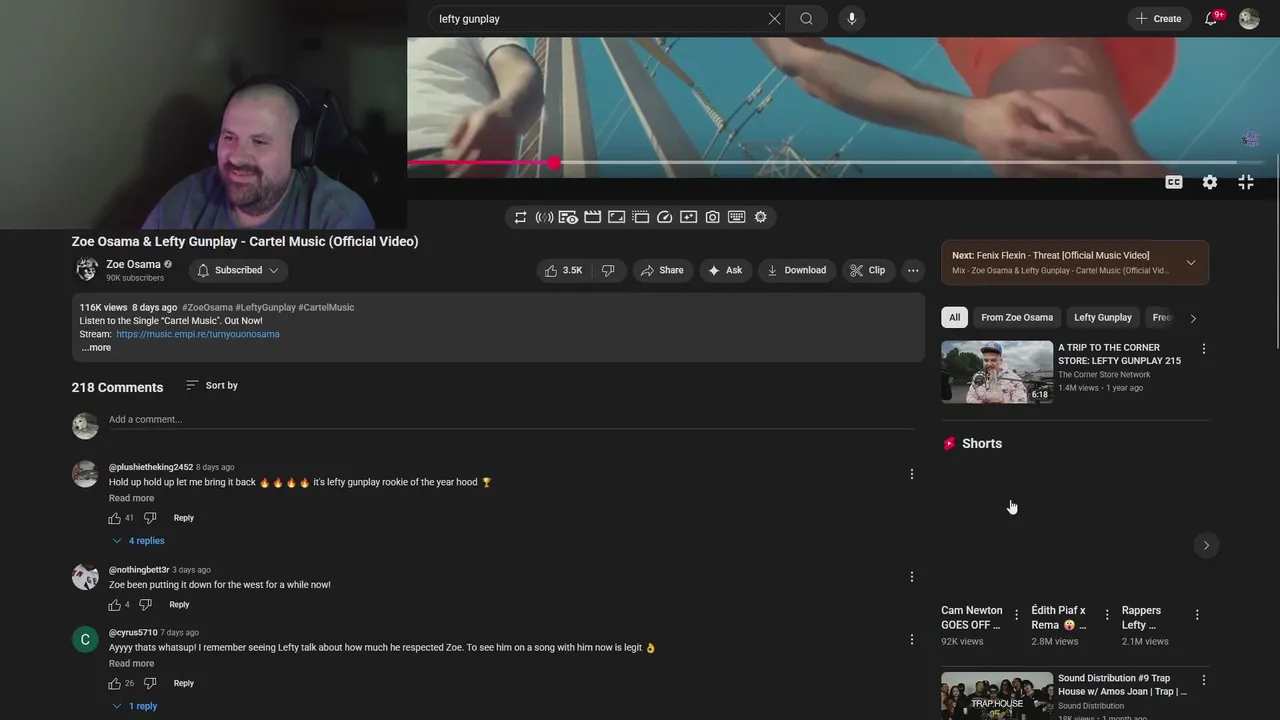Open the Subscribed notification dropdown

[x=238, y=270]
